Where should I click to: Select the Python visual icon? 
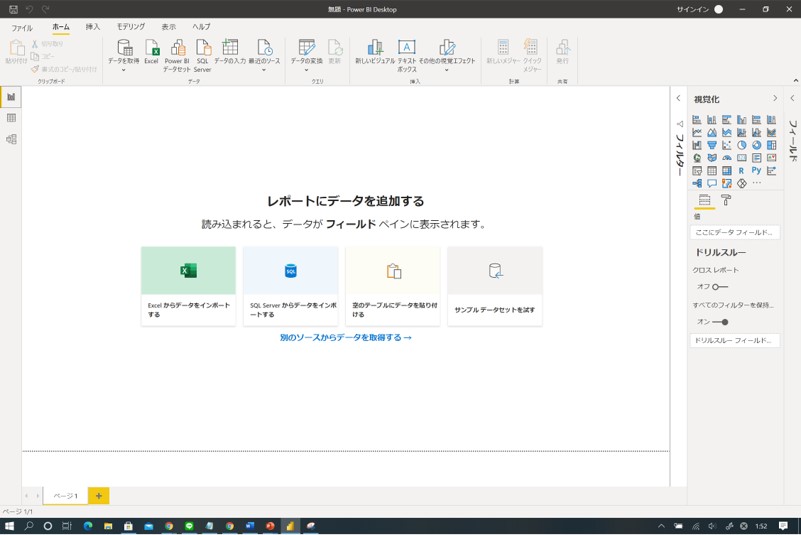tap(756, 171)
